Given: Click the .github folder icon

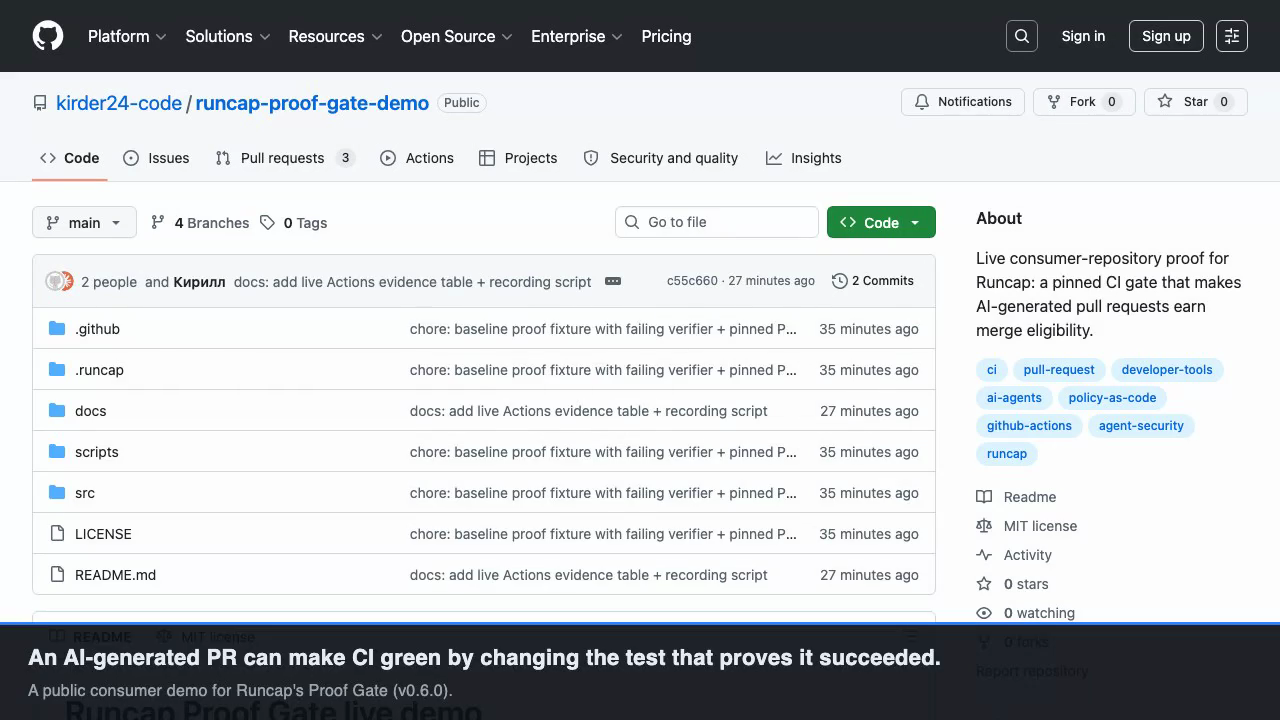Looking at the screenshot, I should (x=57, y=329).
